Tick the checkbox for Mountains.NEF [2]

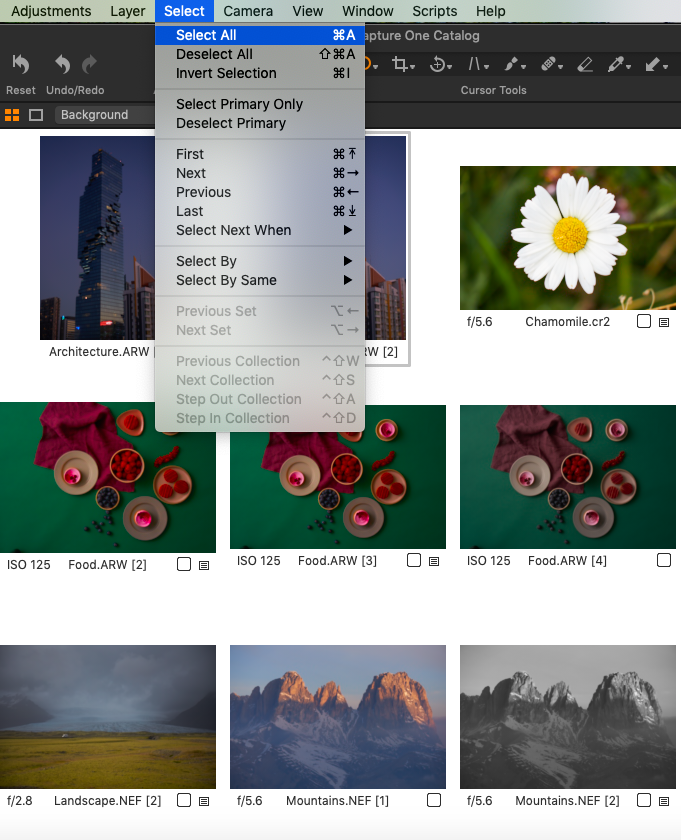point(644,800)
